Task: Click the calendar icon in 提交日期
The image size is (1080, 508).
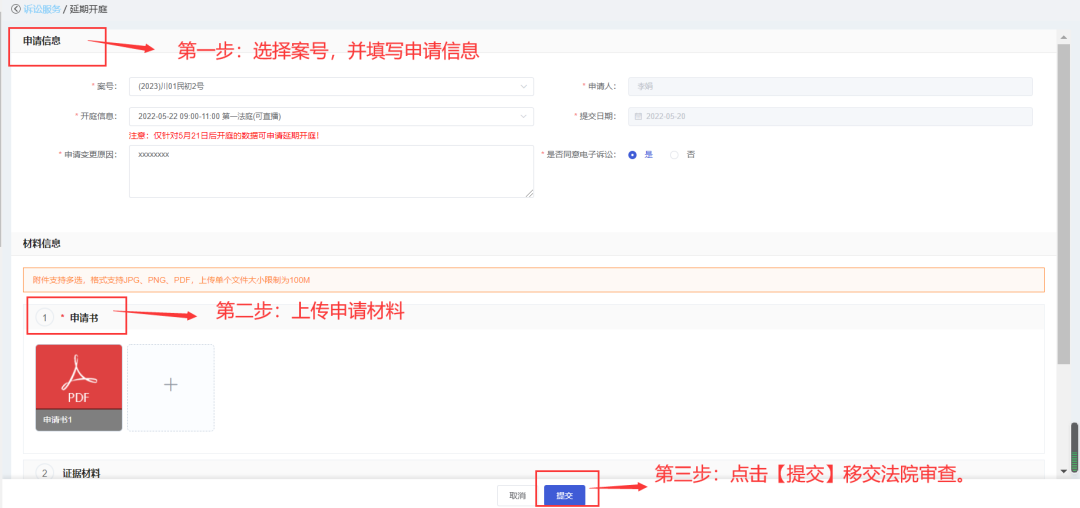Action: pos(638,116)
